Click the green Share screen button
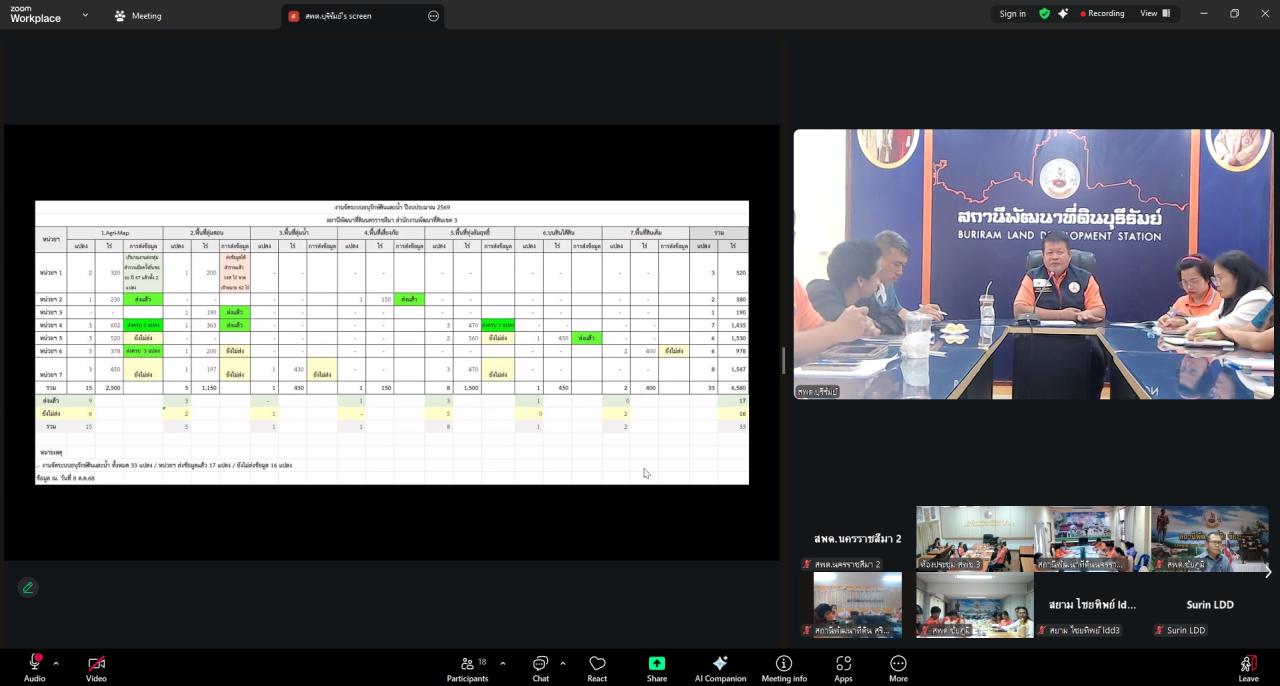This screenshot has width=1280, height=686. [x=657, y=667]
